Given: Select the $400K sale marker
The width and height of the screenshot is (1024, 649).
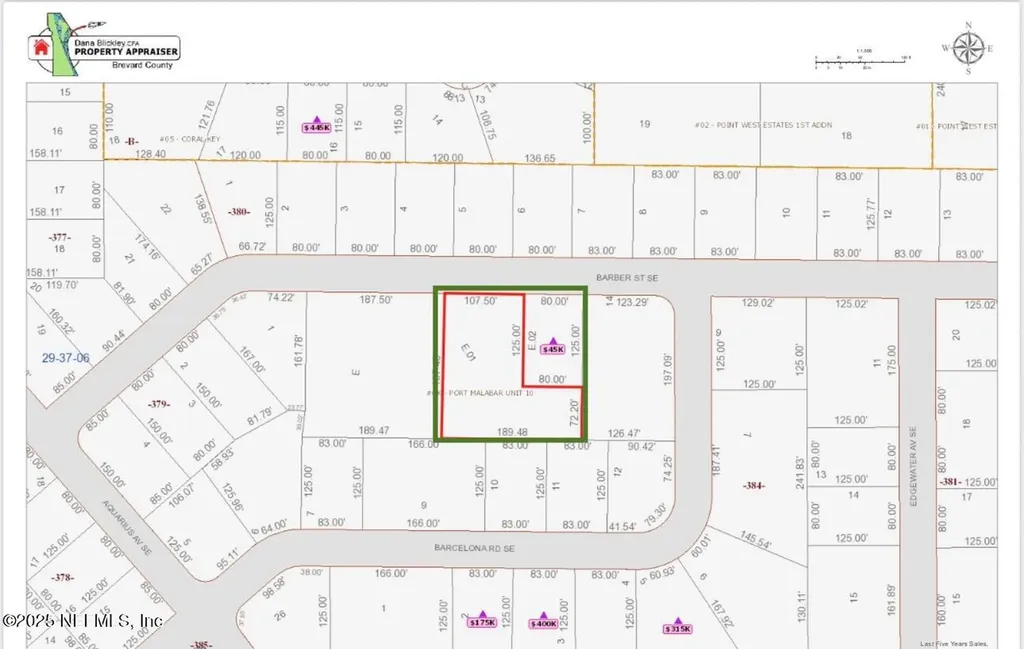Looking at the screenshot, I should coord(543,620).
